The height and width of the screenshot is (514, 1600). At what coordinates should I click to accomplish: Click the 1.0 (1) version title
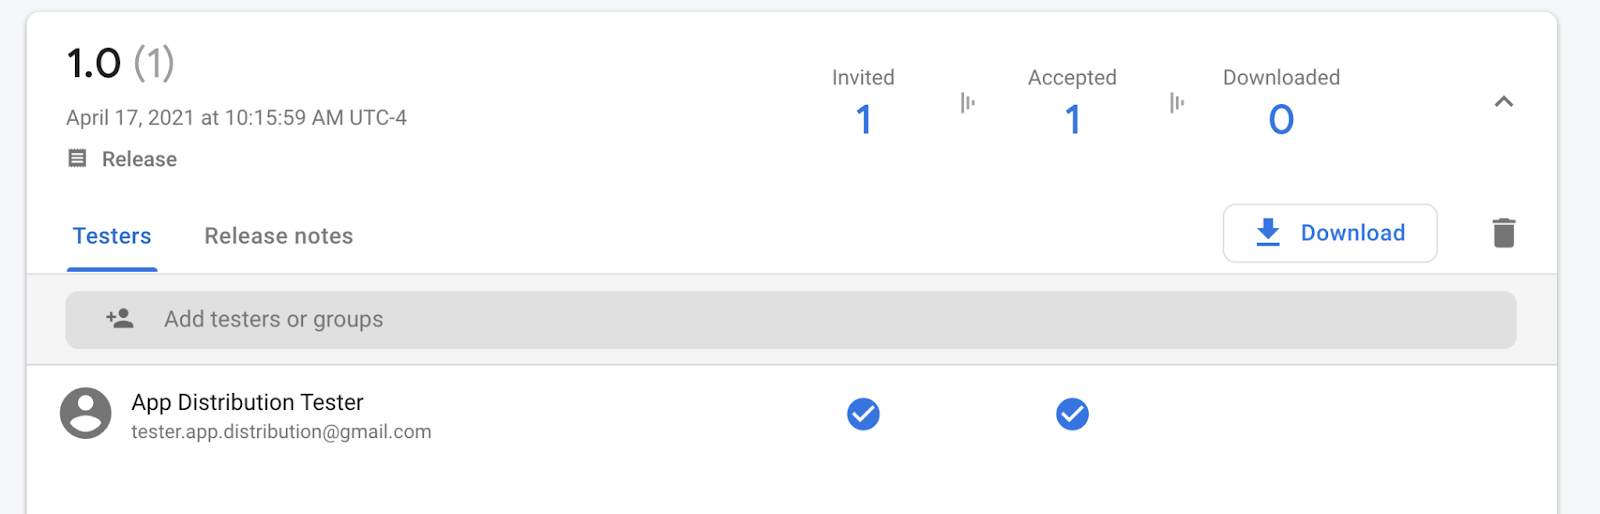tap(120, 64)
